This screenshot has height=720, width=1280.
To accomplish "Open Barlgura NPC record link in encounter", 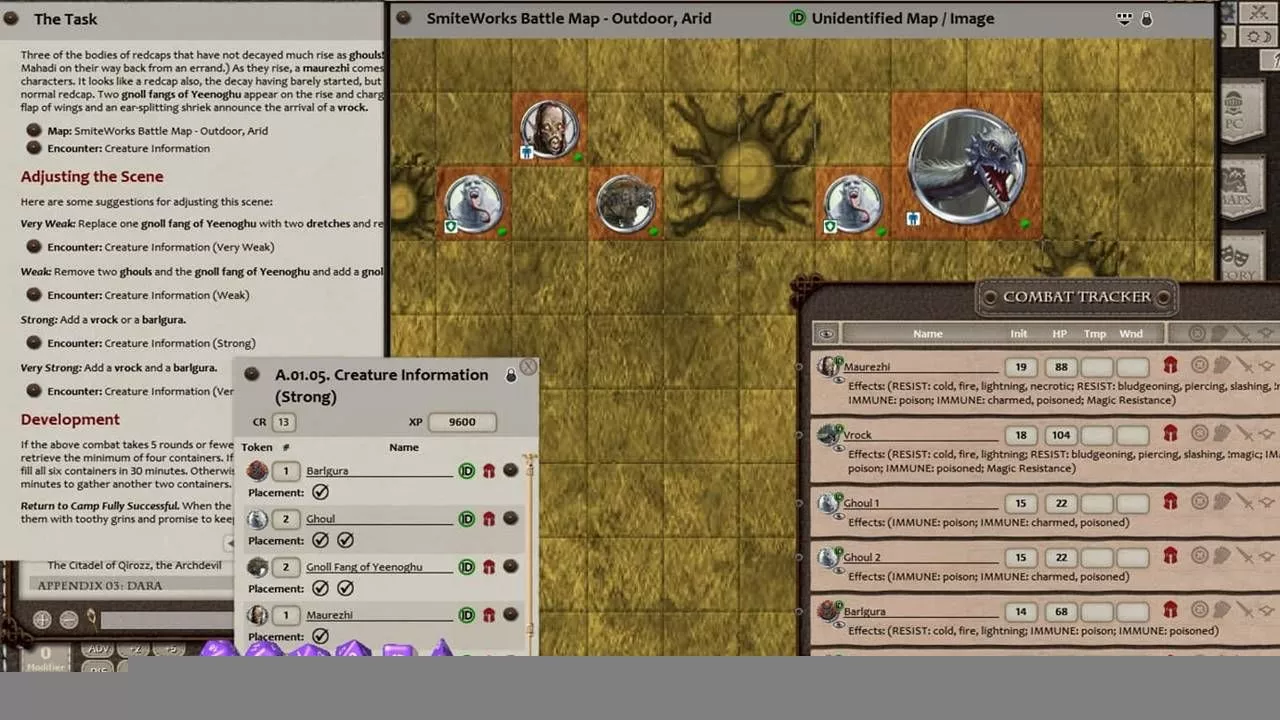I will coord(510,470).
